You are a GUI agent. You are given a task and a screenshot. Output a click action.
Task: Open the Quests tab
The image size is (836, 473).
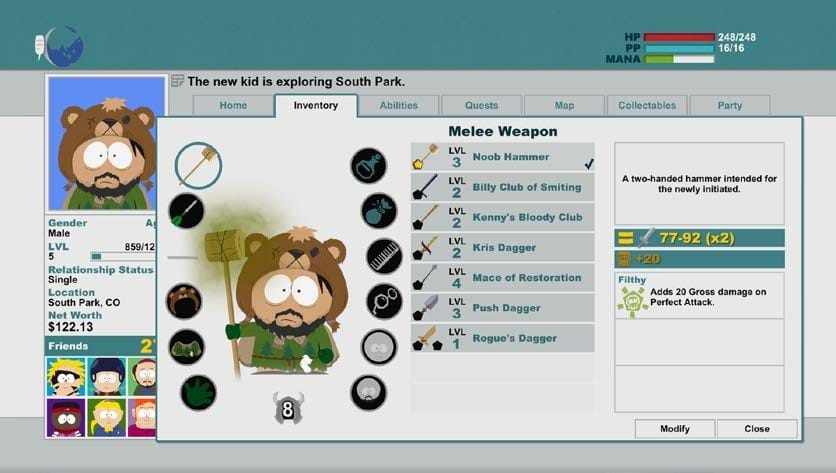coord(482,105)
